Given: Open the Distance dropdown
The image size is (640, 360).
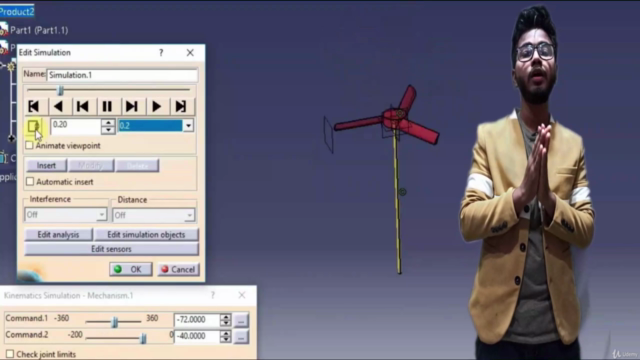Looking at the screenshot, I should [189, 215].
